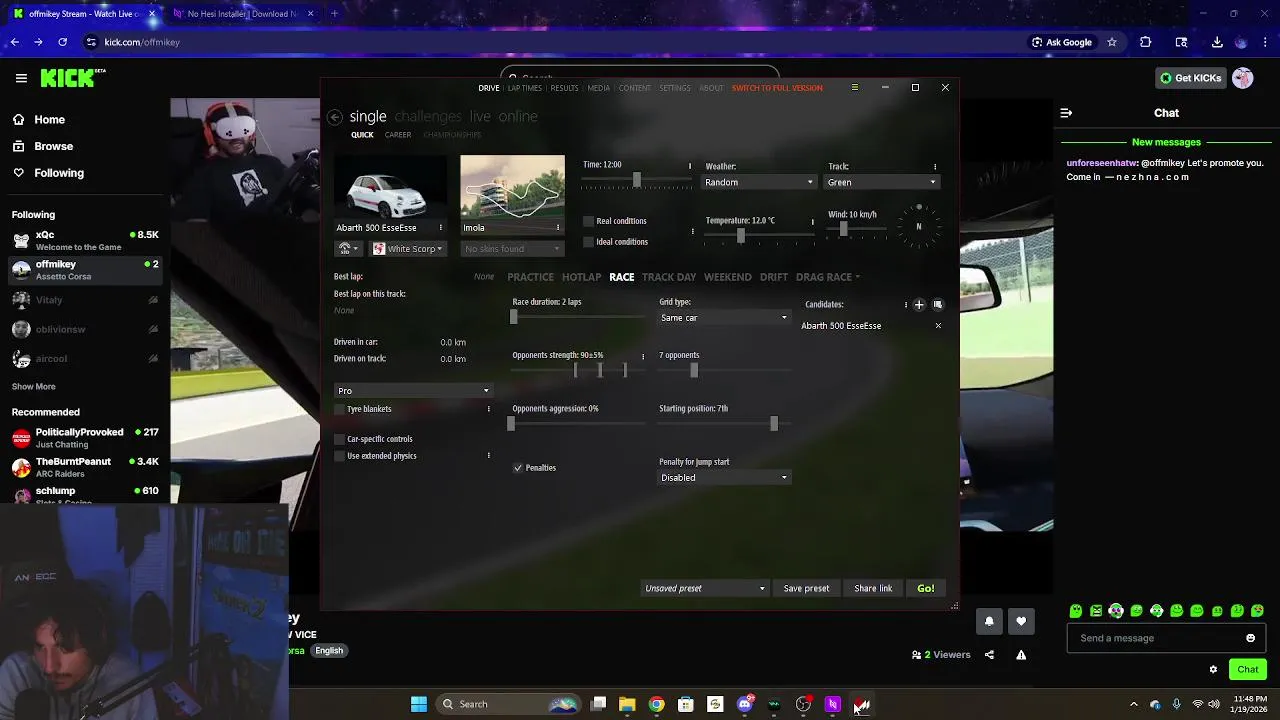Select the Career sub-tab
This screenshot has height=720, width=1280.
[x=398, y=135]
